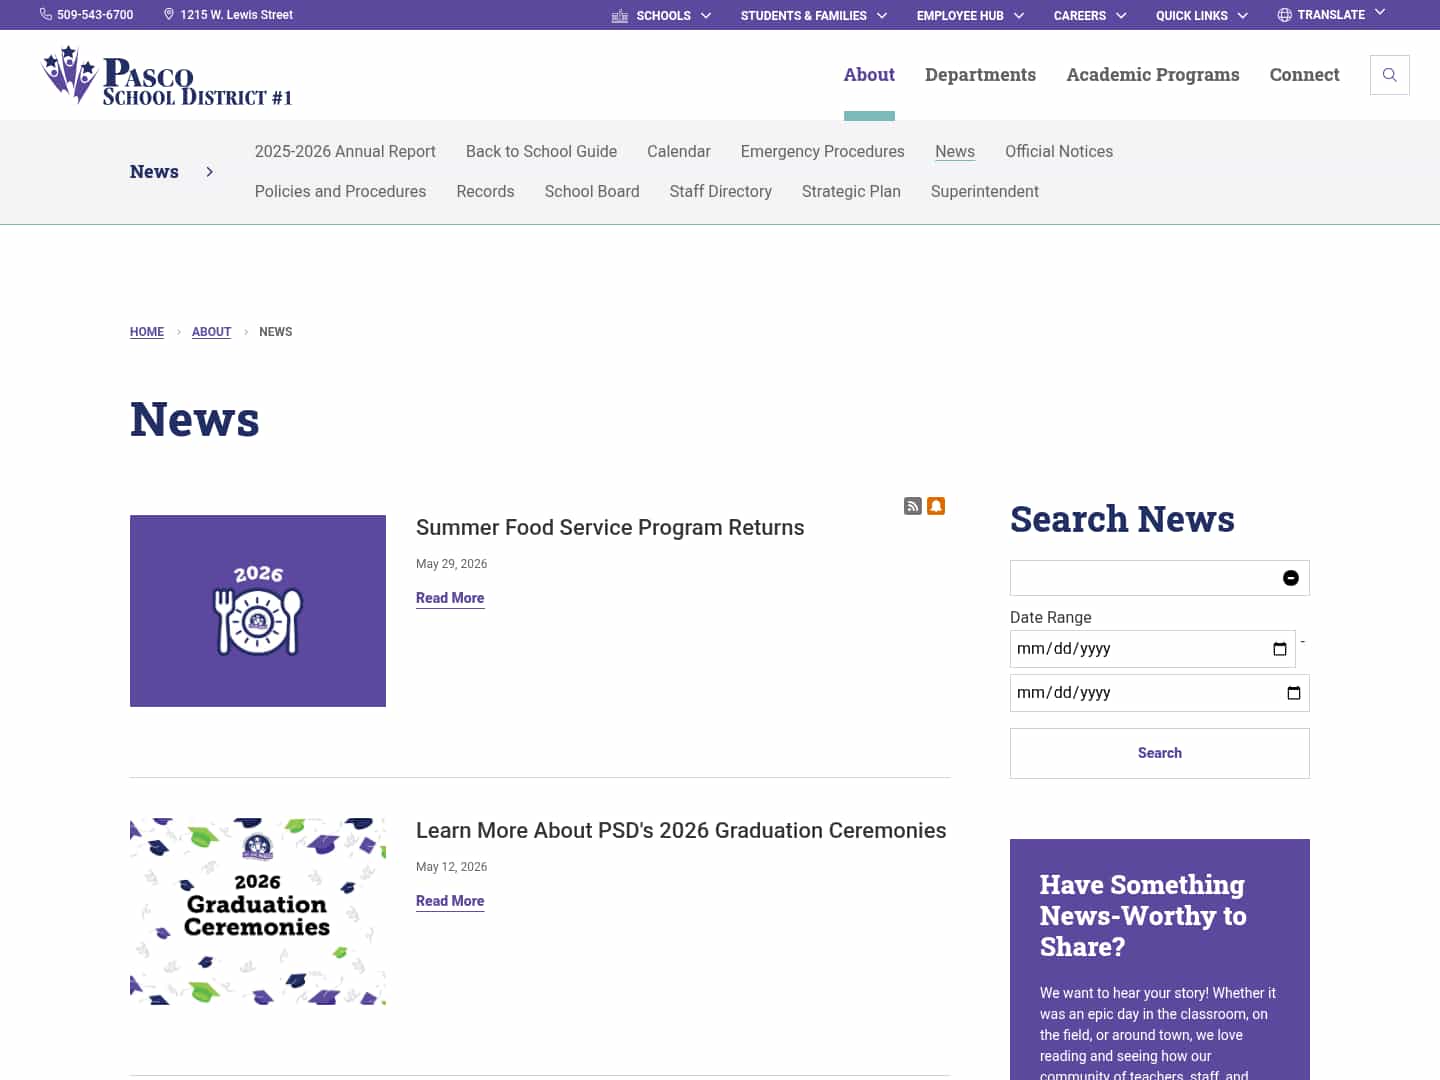Open the Superintendent page
Screen dimensions: 1440x1080
coord(985,192)
